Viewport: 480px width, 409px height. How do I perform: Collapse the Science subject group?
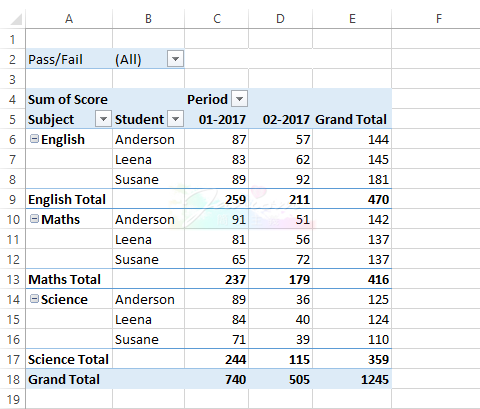tap(34, 299)
